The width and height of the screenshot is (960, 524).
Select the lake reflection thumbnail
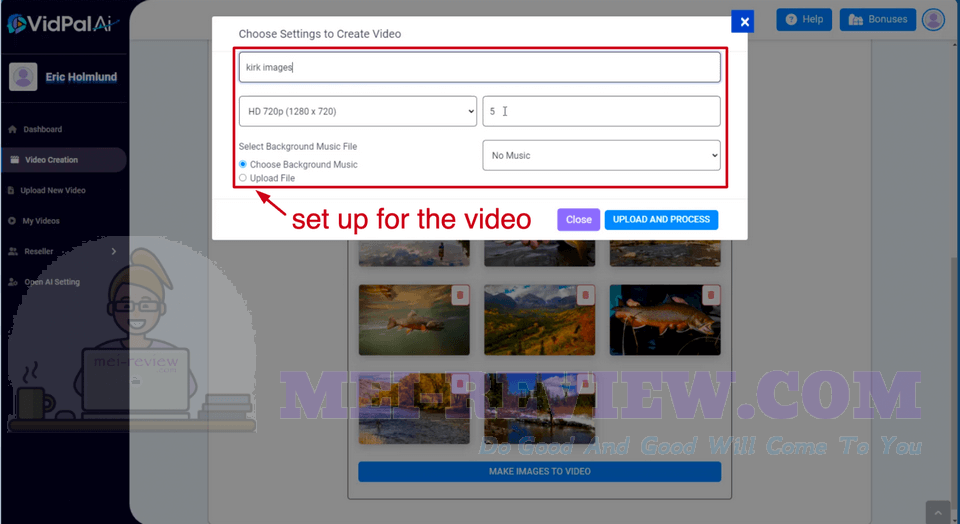coord(539,408)
